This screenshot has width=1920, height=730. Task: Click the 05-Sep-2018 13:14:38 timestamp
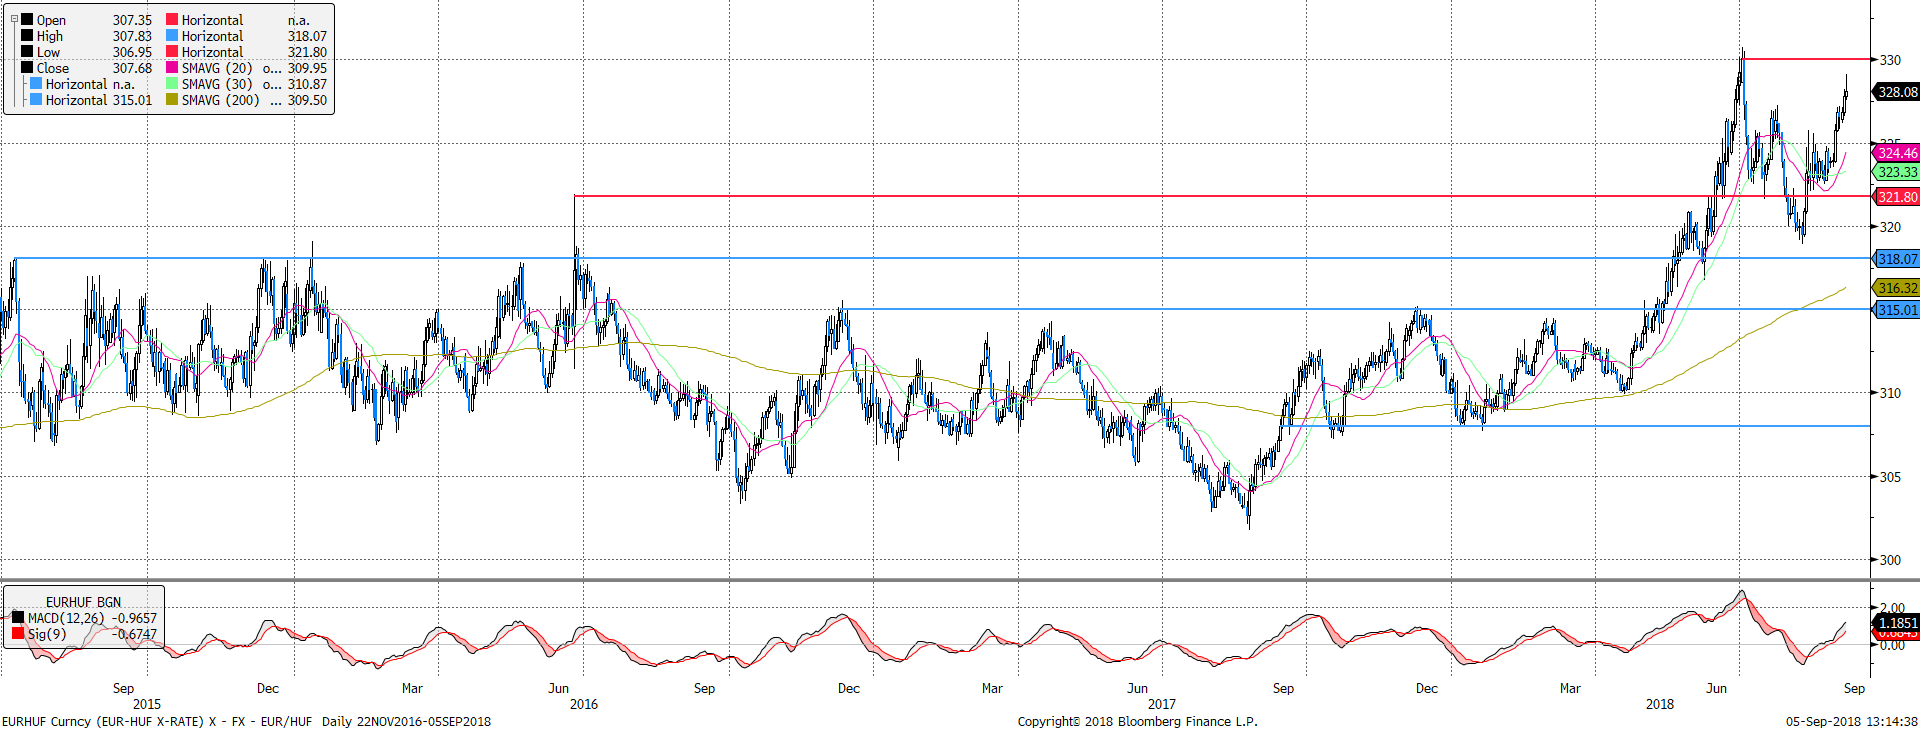pyautogui.click(x=1852, y=721)
